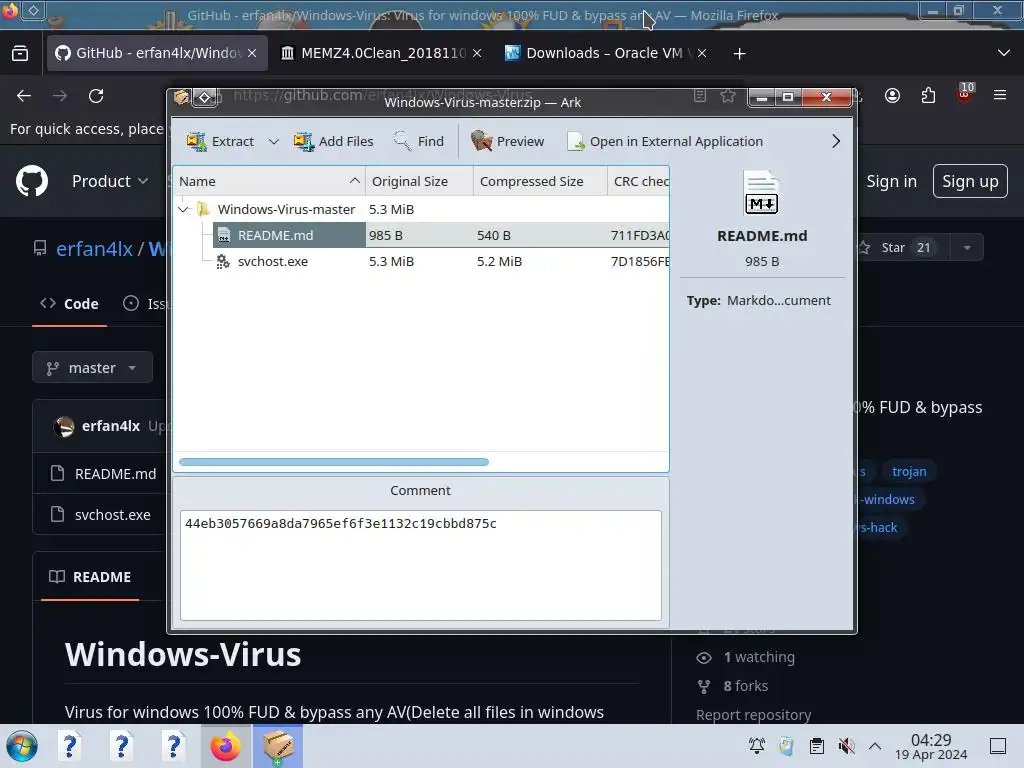The height and width of the screenshot is (768, 1024).
Task: Click Ark package icon in taskbar
Action: pos(278,746)
